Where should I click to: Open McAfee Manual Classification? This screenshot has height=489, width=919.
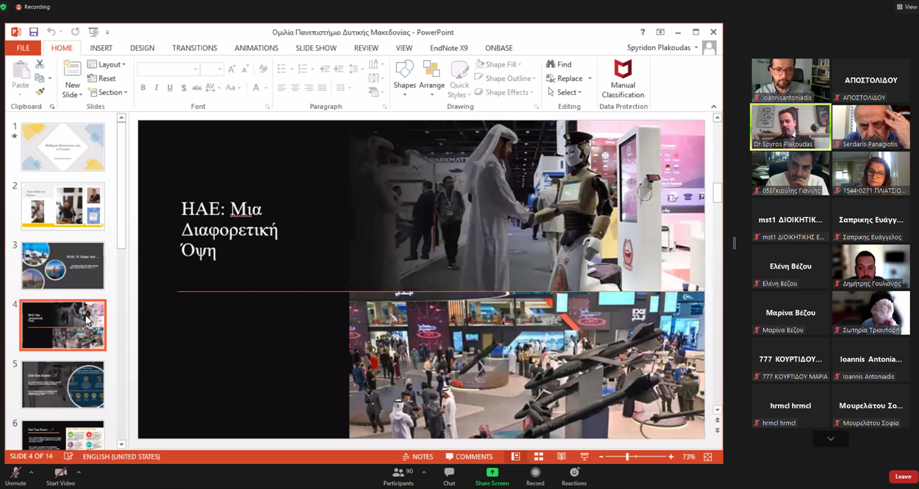[622, 79]
